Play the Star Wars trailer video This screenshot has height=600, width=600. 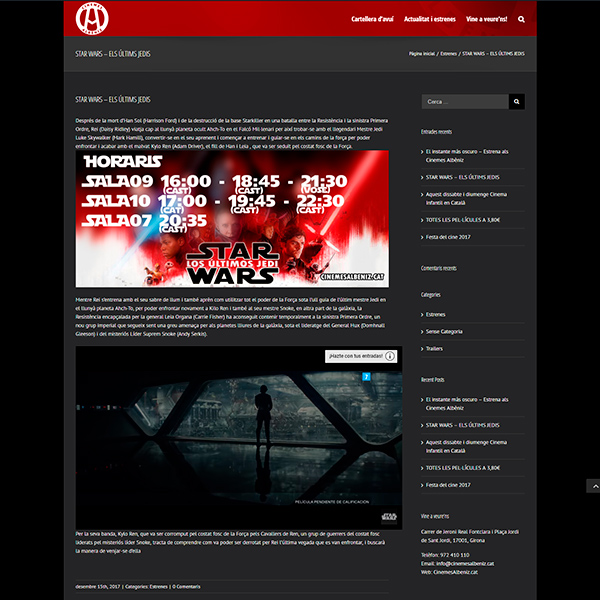coord(239,438)
